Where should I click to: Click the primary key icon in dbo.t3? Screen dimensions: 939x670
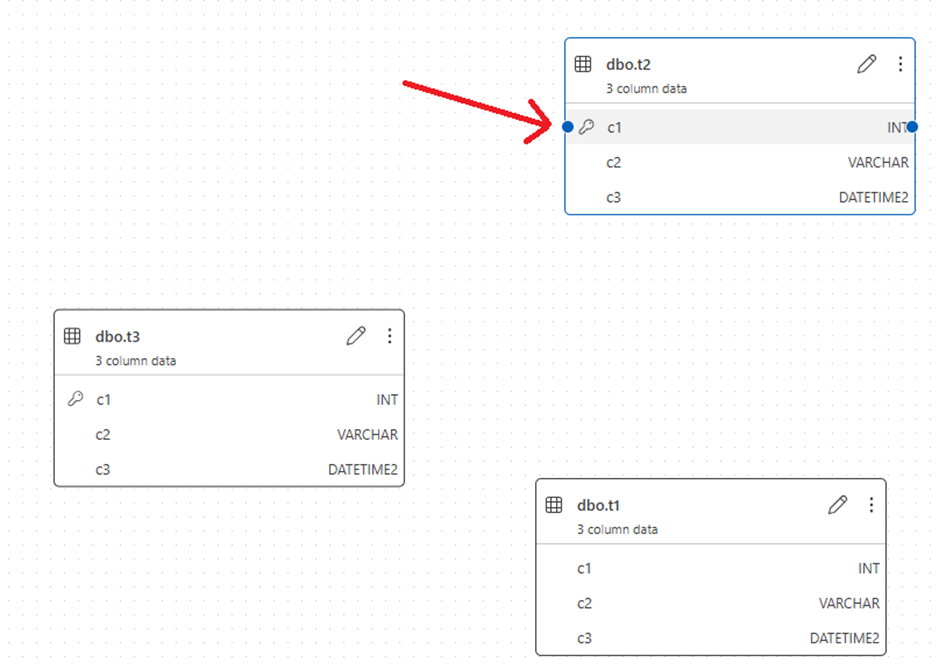point(75,398)
